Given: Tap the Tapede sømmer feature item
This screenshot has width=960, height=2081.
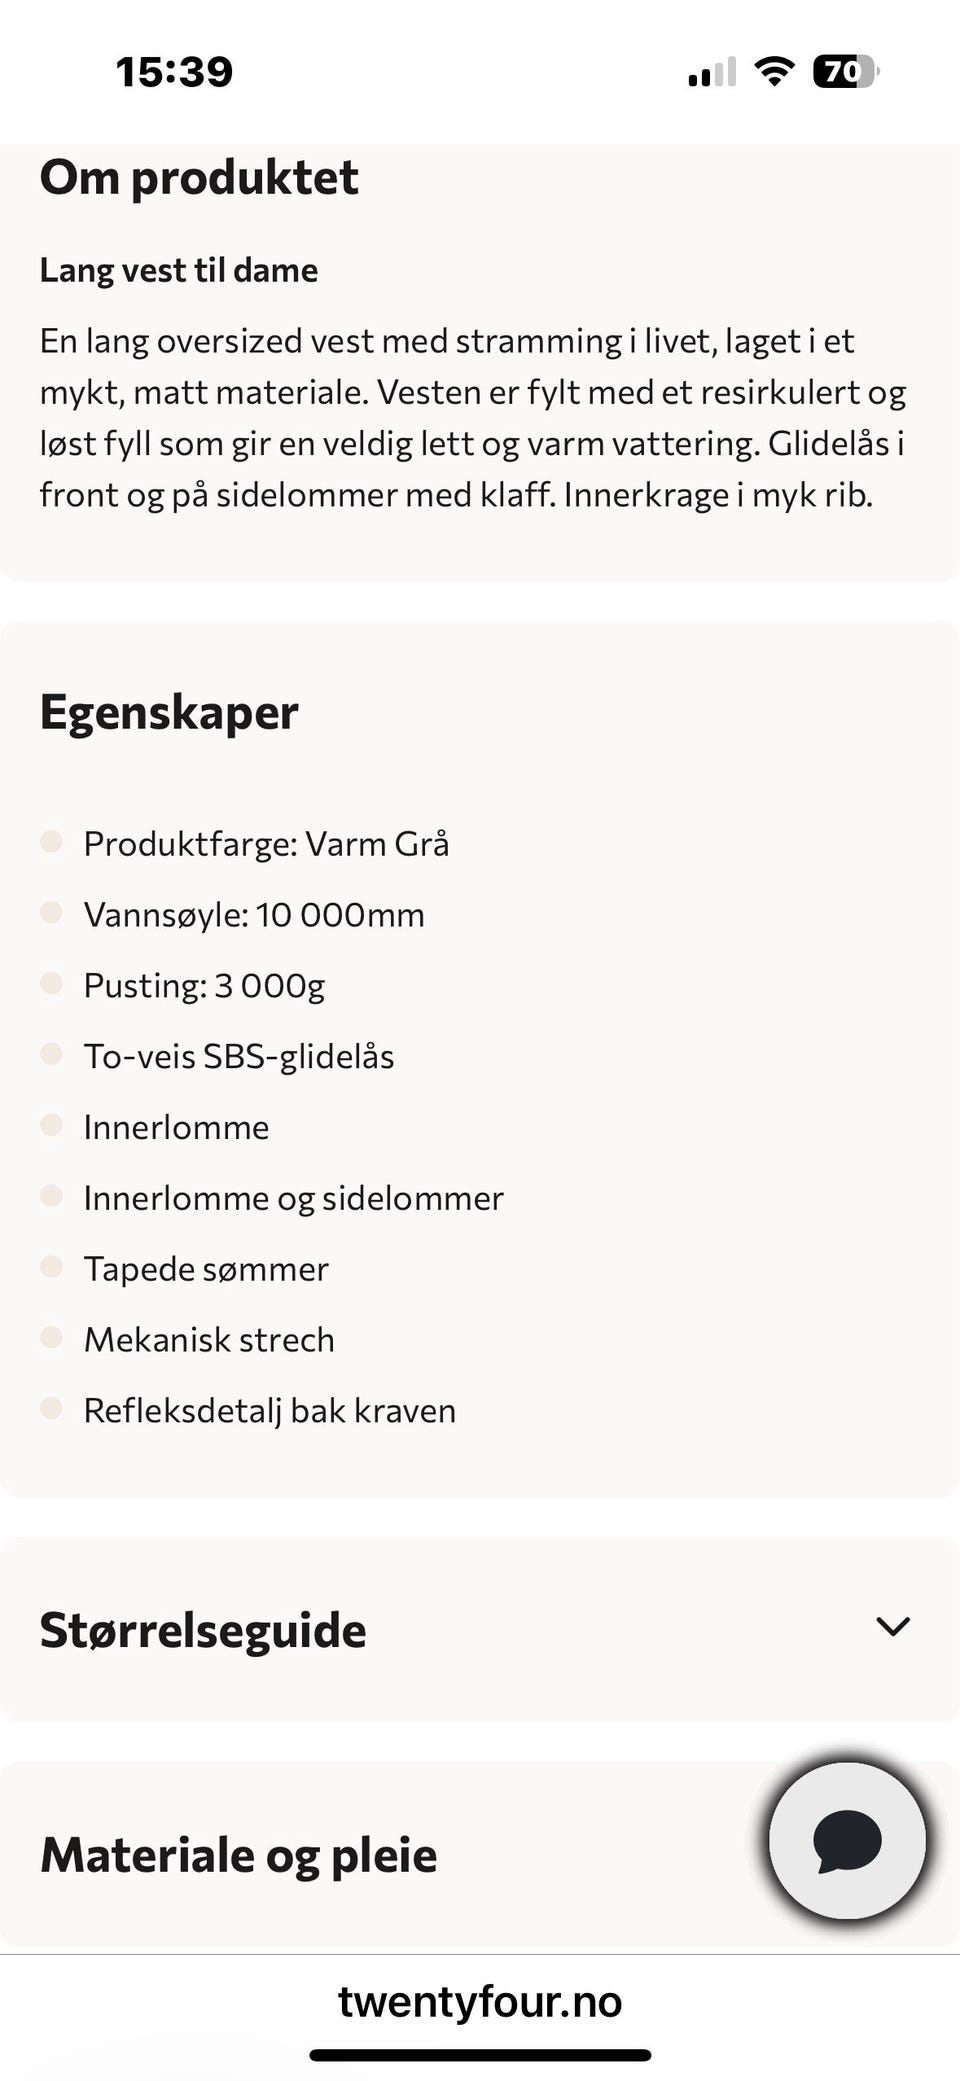Looking at the screenshot, I should 206,1269.
